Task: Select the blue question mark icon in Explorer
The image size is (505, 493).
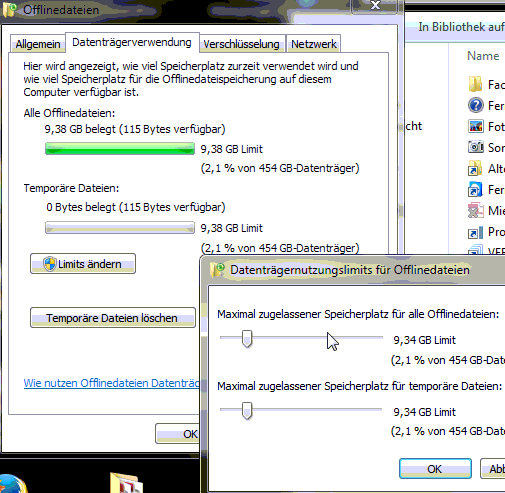Action: (x=476, y=105)
